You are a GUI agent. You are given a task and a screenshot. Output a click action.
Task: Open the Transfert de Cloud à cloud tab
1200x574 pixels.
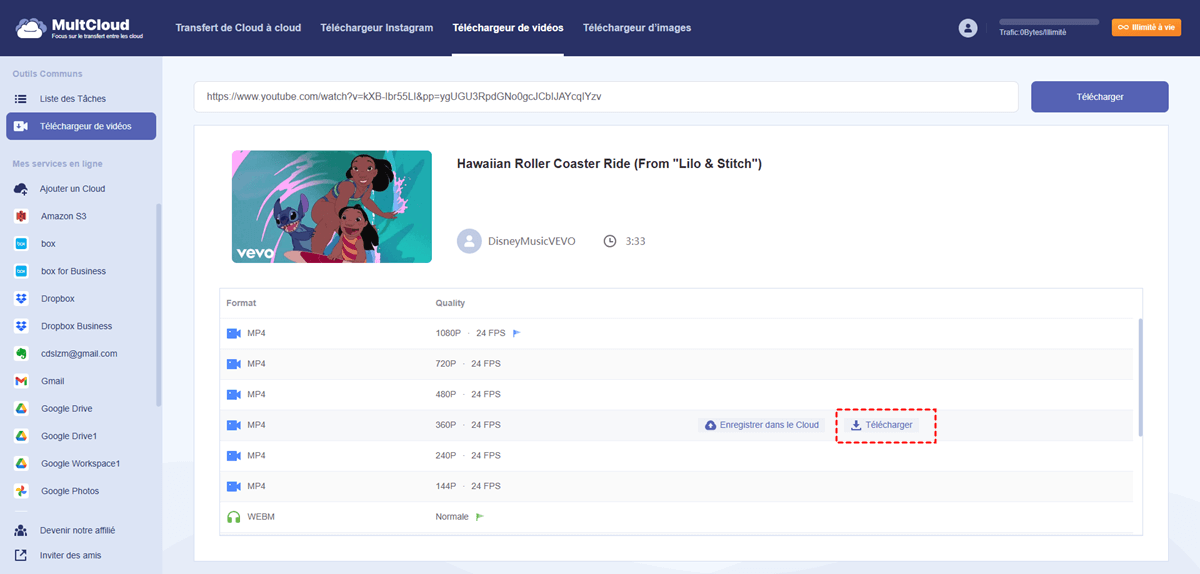[238, 28]
